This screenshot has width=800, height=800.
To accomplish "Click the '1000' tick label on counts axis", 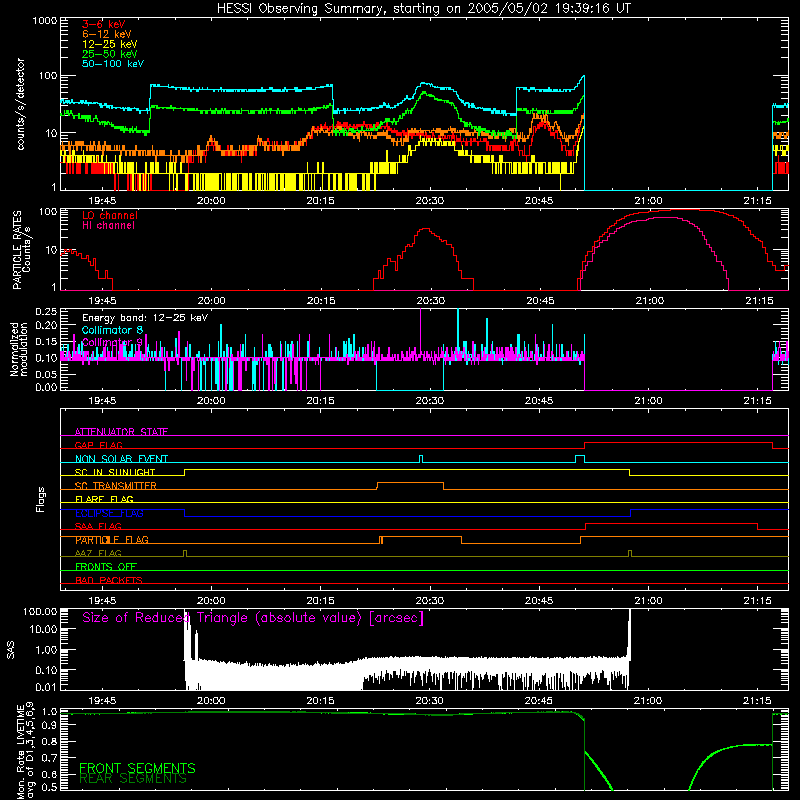I will click(44, 21).
